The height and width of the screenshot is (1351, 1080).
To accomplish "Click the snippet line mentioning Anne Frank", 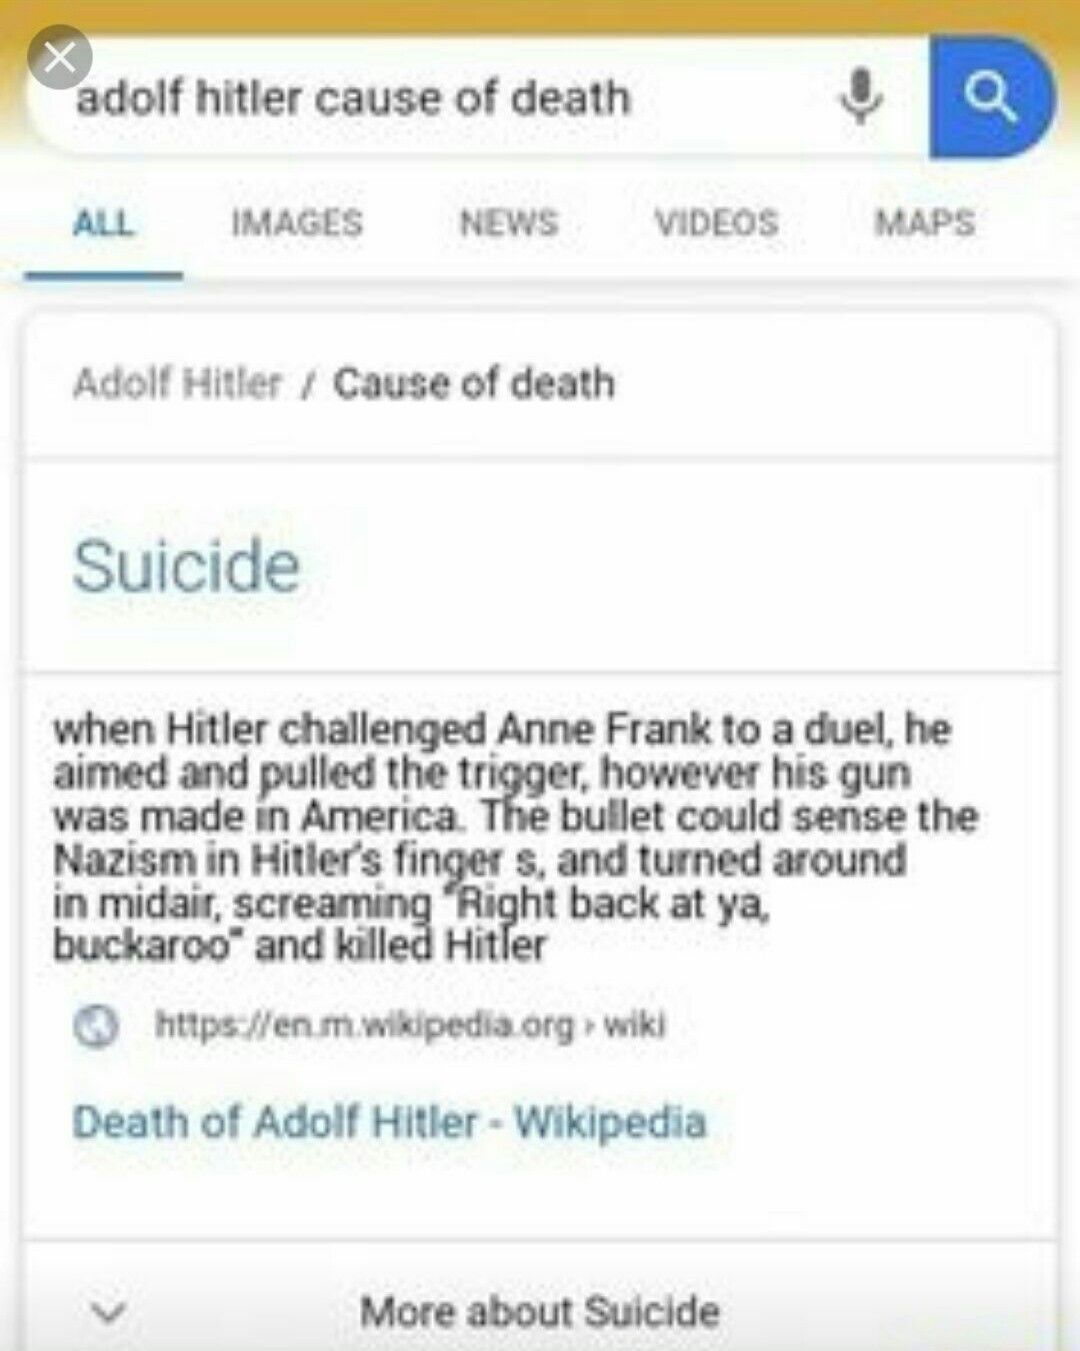I will (x=502, y=729).
